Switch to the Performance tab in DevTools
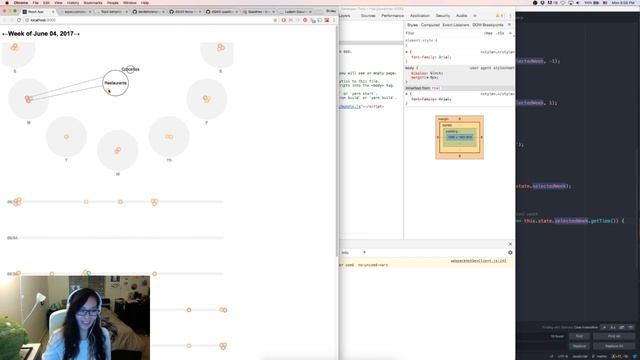640x360 pixels. 393,16
